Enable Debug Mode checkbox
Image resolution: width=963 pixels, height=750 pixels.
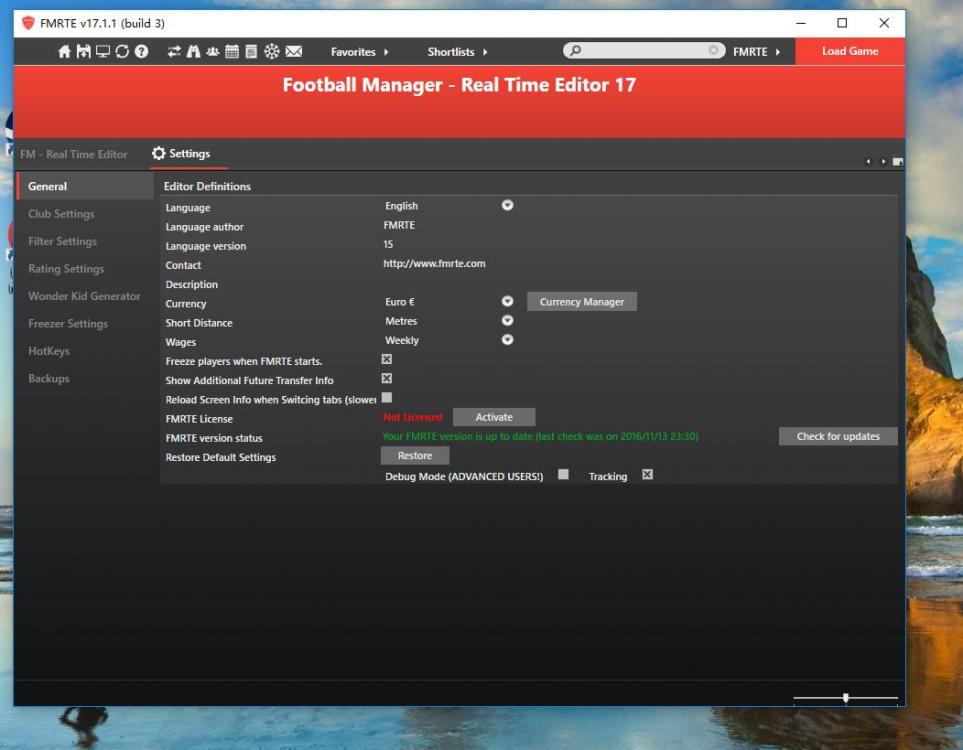click(563, 475)
